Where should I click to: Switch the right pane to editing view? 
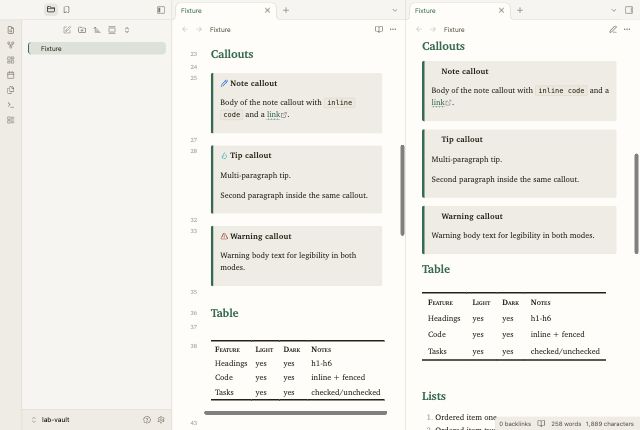(613, 29)
